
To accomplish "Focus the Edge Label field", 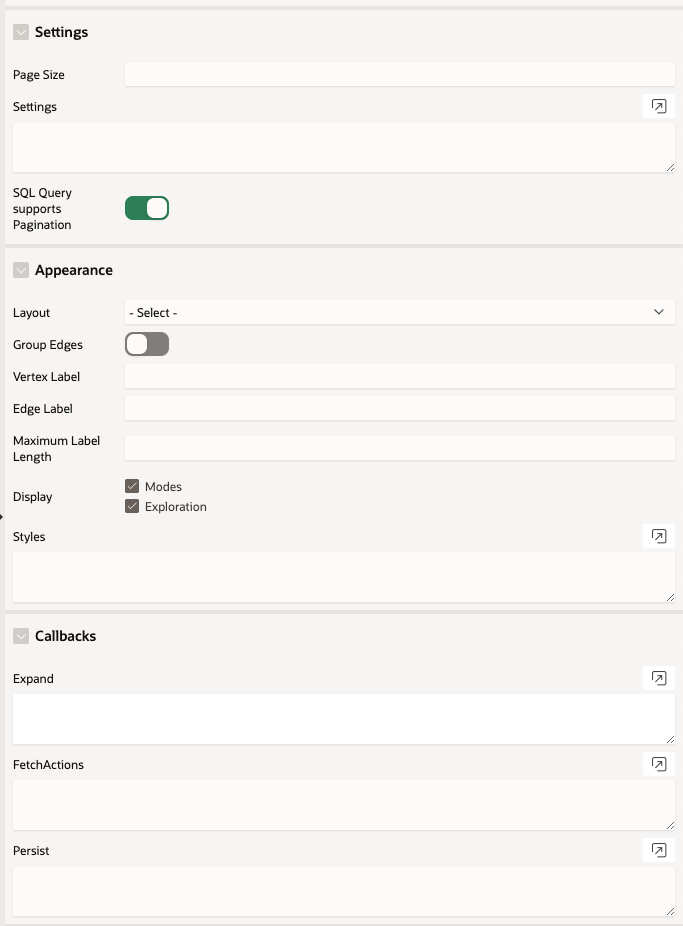I will [x=400, y=408].
